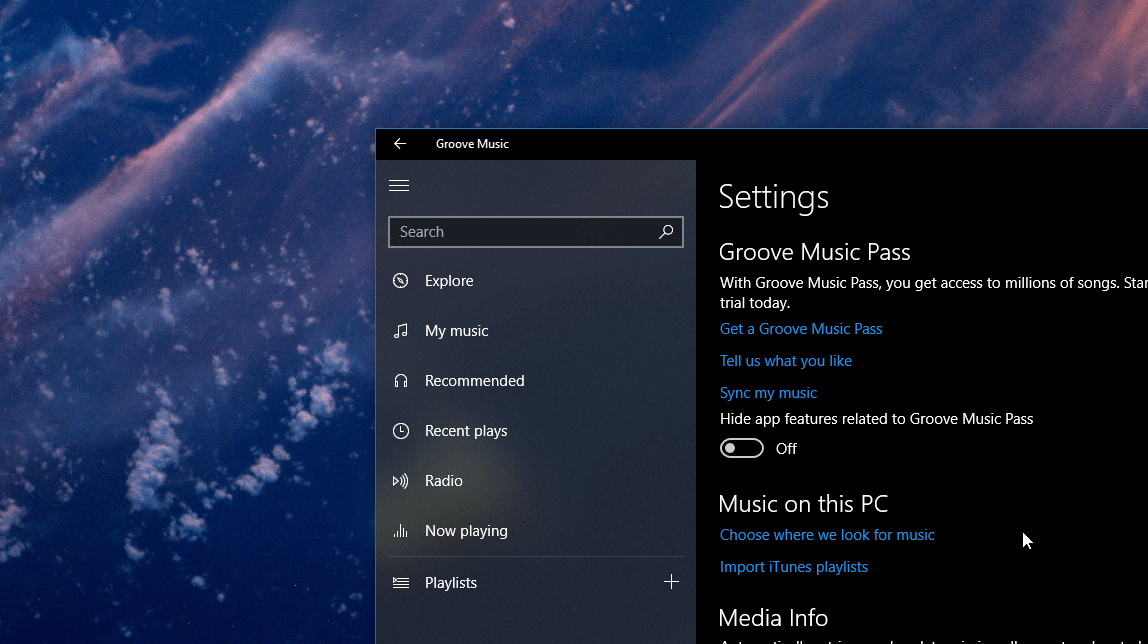Select the Explore compass icon
The height and width of the screenshot is (644, 1148).
pyautogui.click(x=401, y=281)
